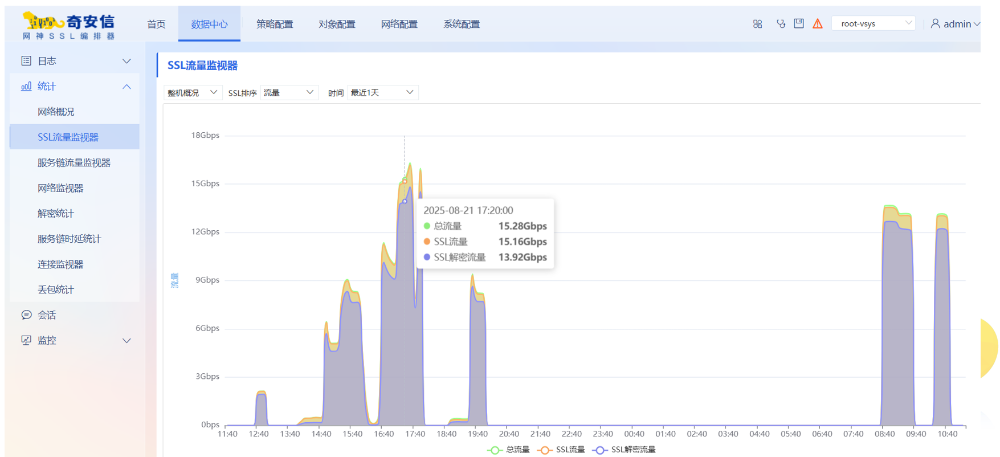Click the dashboard grid icon in header
Image resolution: width=1000 pixels, height=457 pixels.
758,24
